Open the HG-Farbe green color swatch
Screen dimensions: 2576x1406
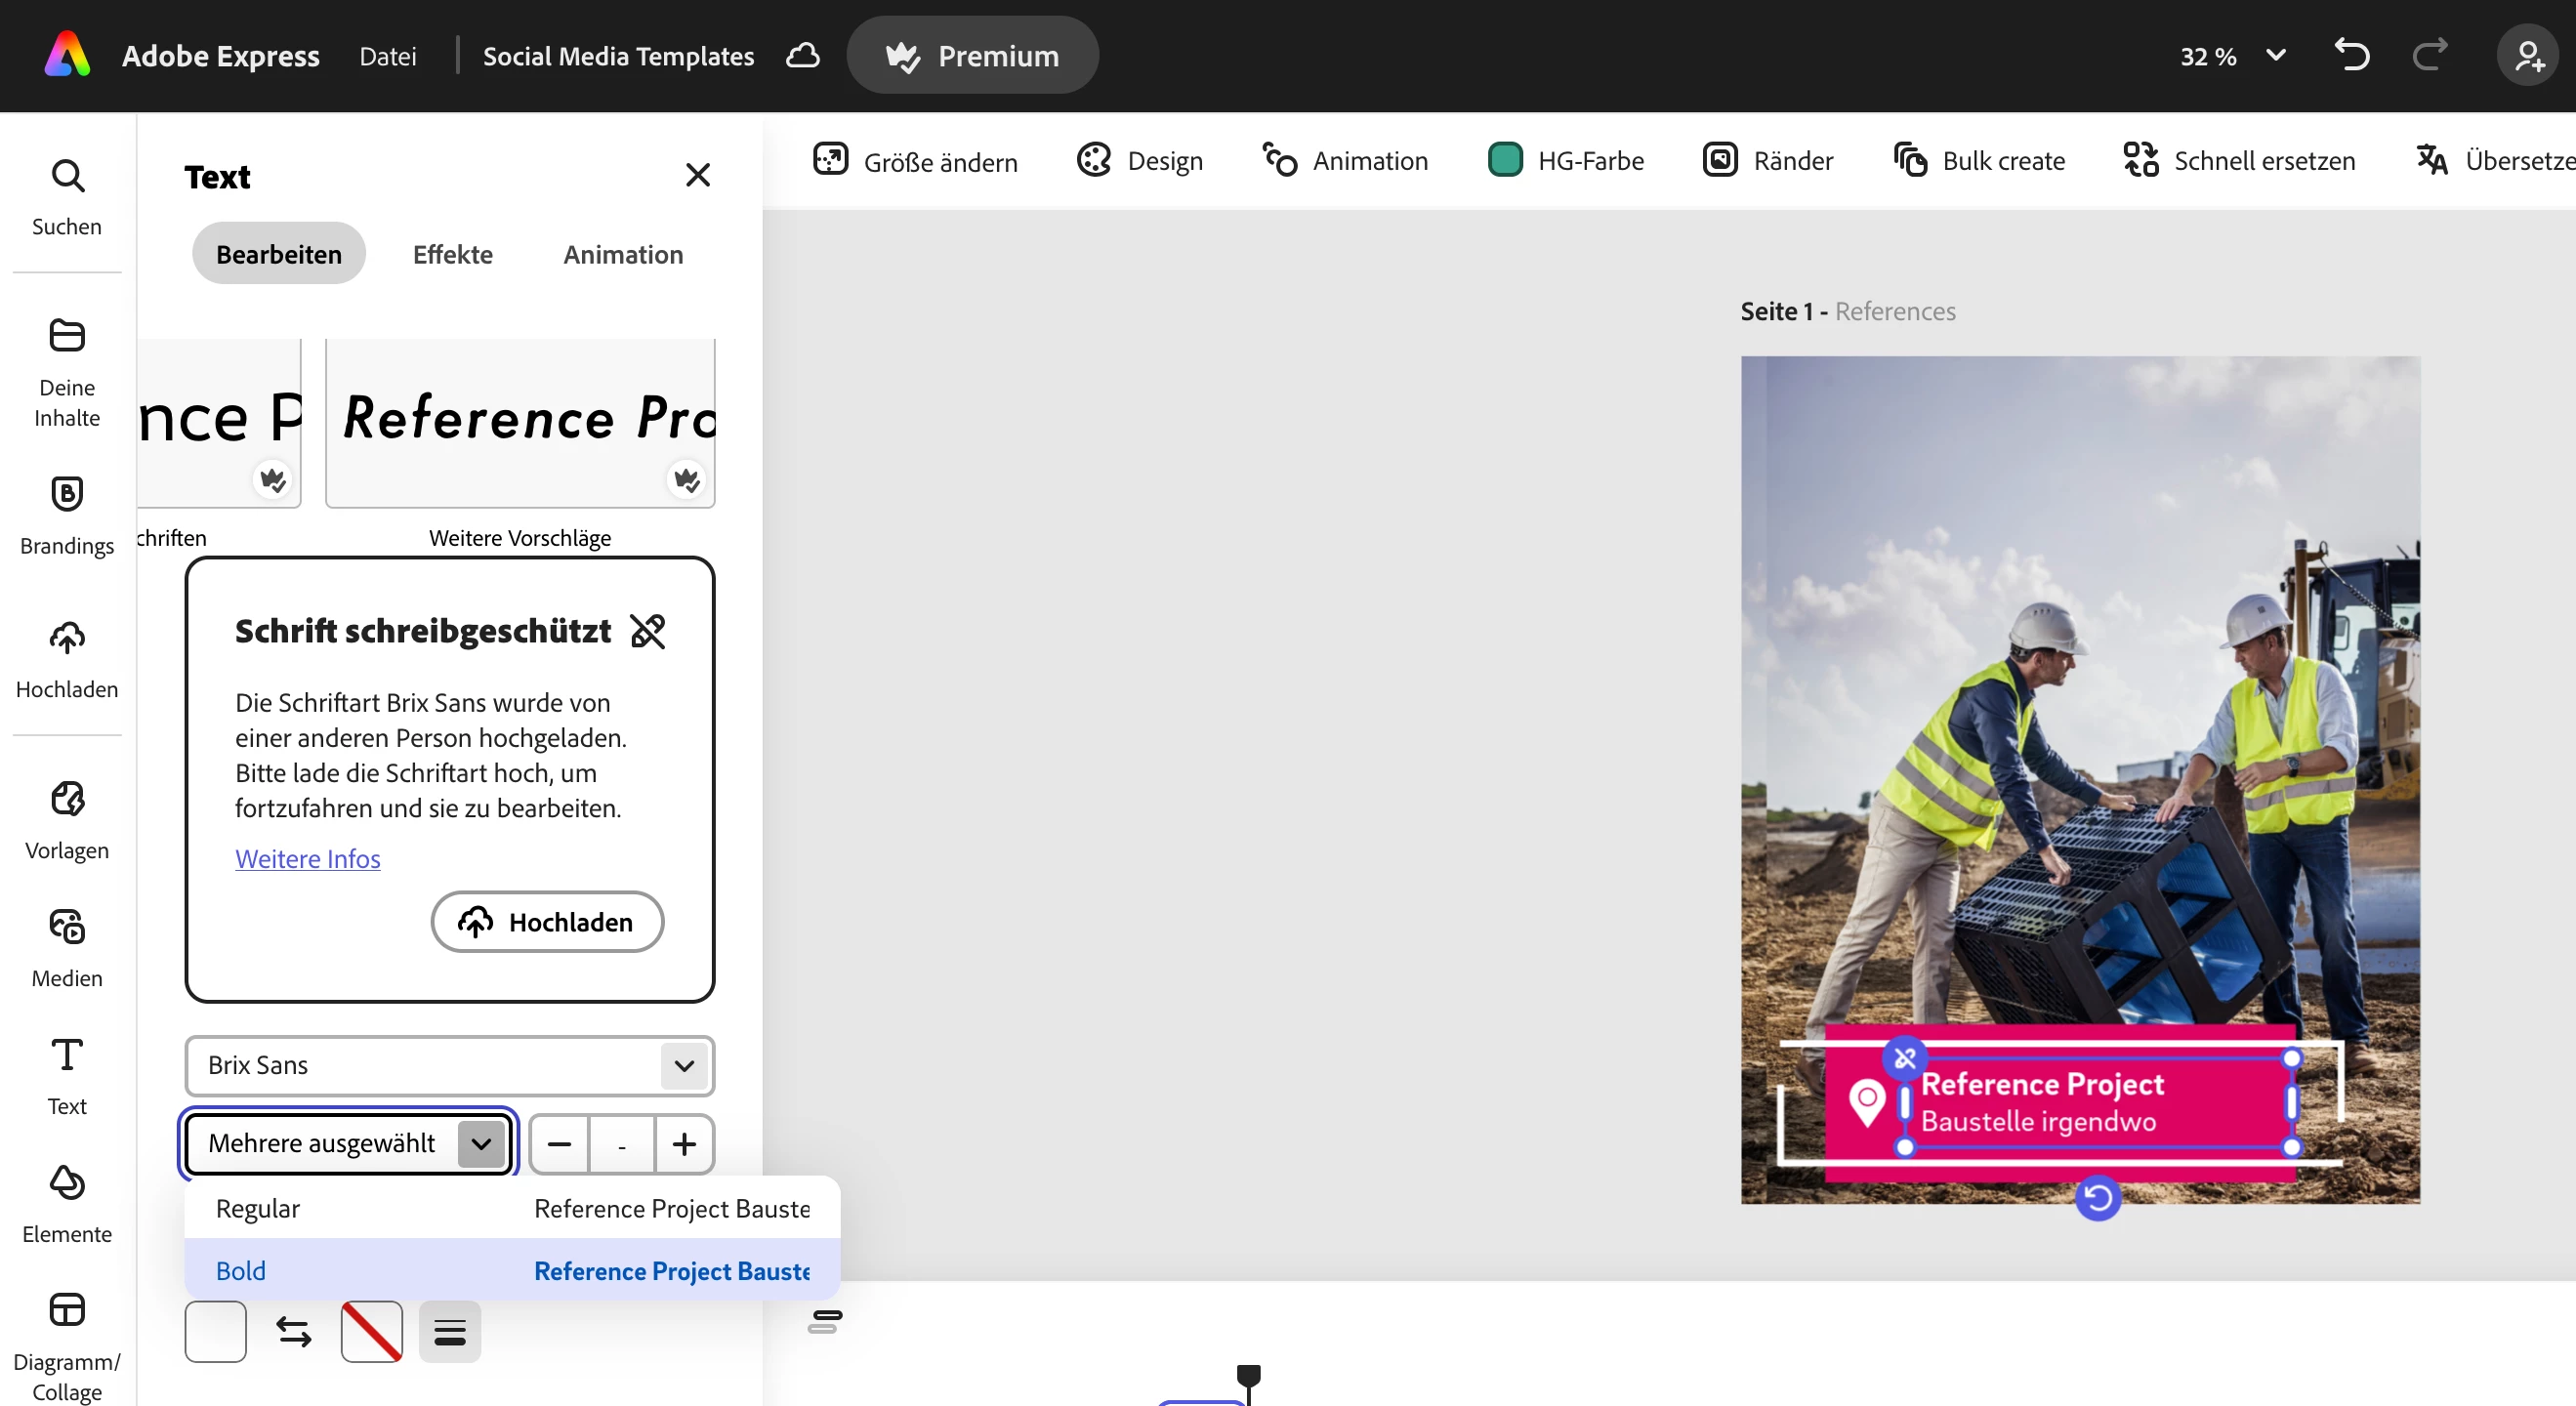(1504, 160)
